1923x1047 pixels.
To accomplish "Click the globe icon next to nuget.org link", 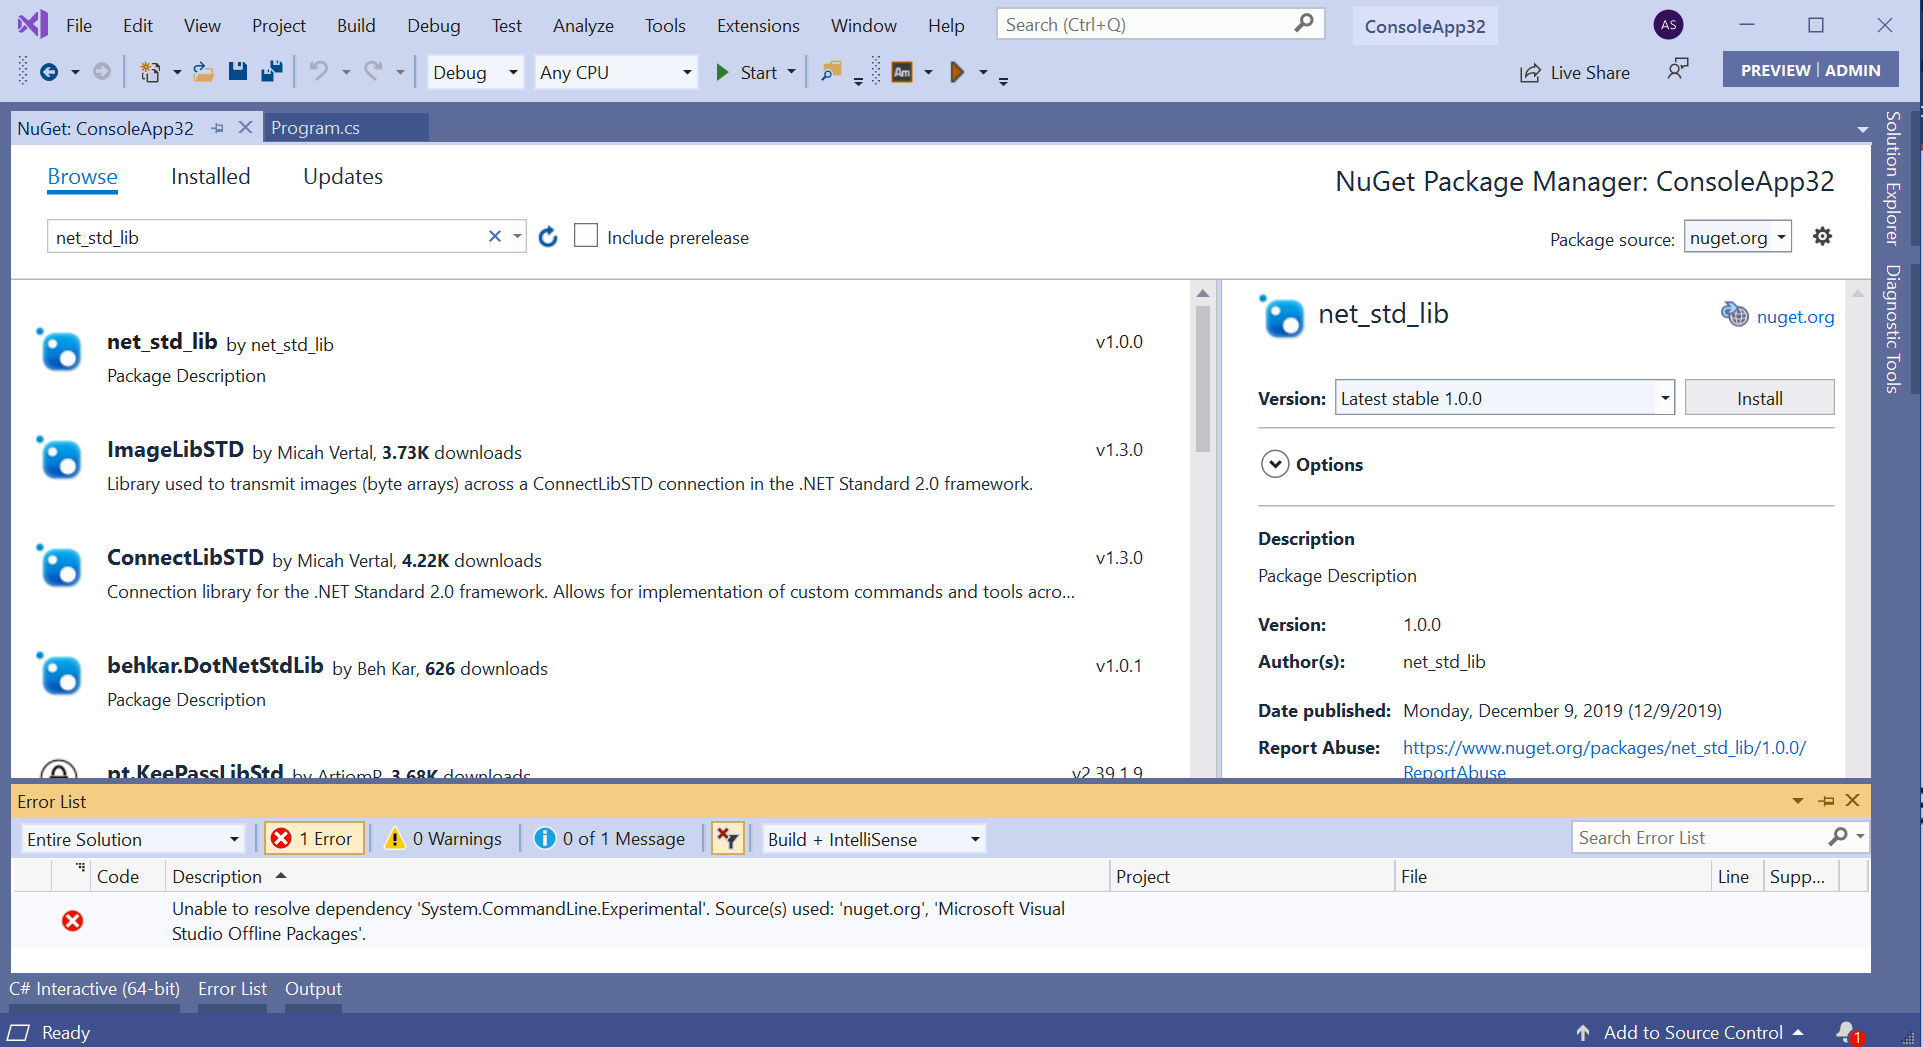I will pyautogui.click(x=1734, y=315).
